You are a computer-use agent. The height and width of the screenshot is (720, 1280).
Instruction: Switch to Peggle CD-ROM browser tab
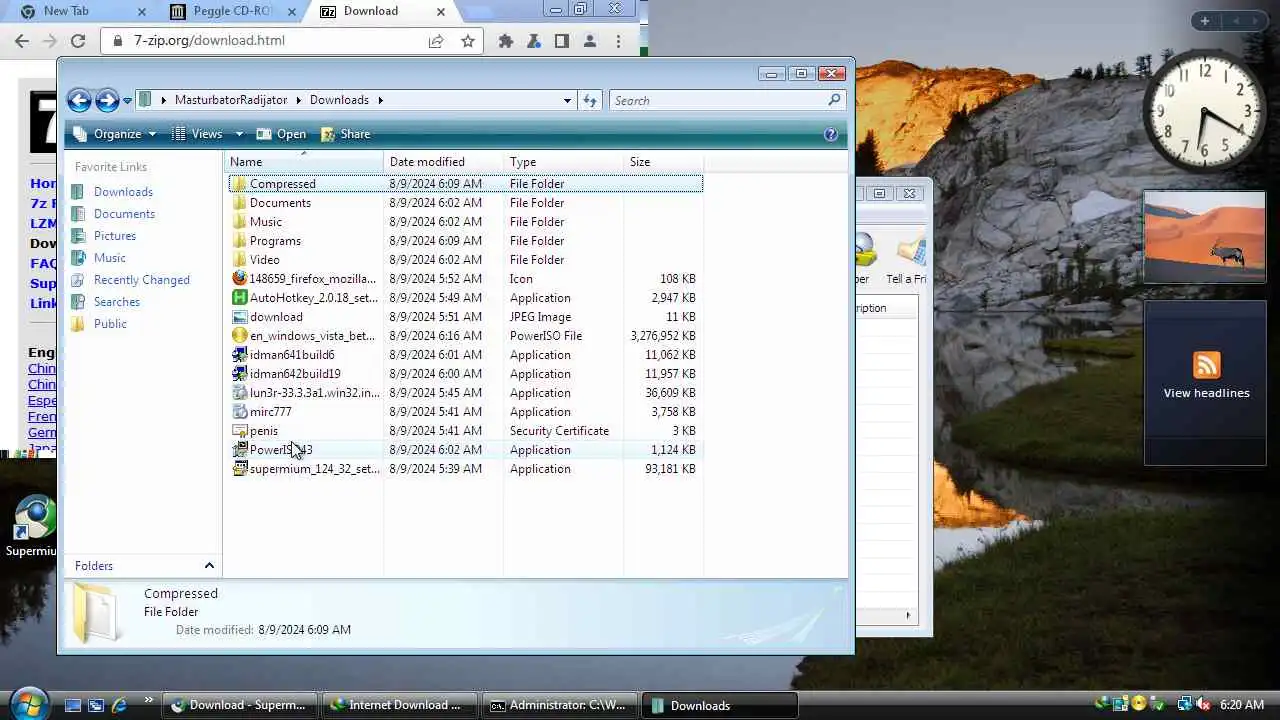[x=230, y=11]
